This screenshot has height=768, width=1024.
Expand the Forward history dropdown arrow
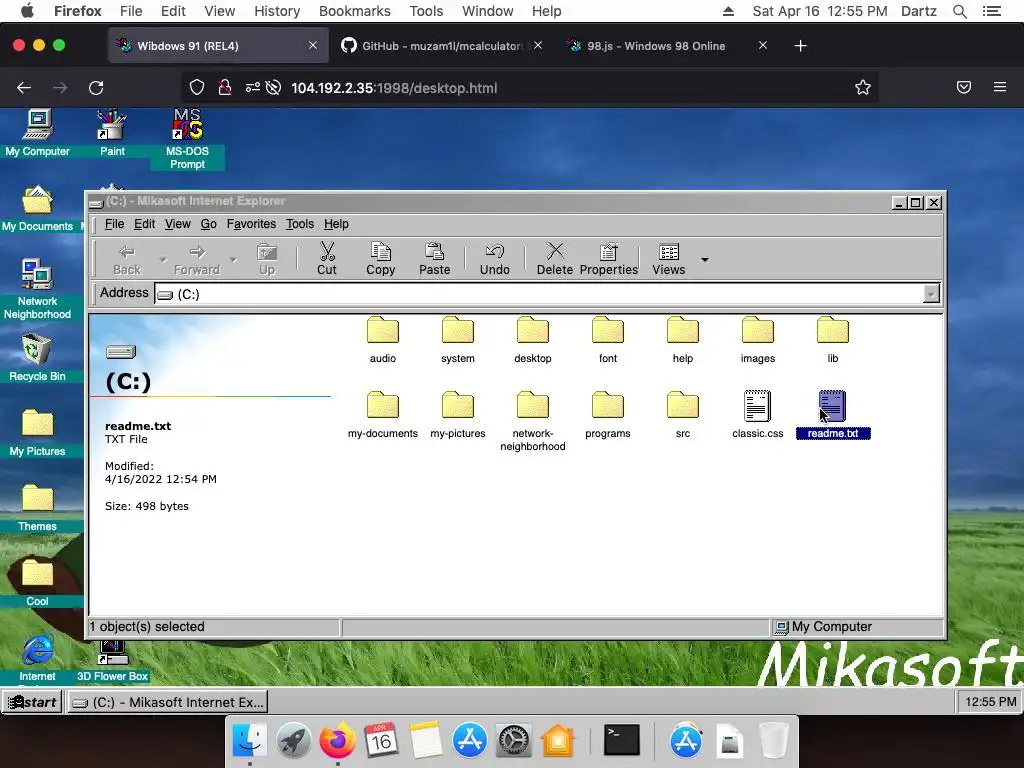coord(233,259)
